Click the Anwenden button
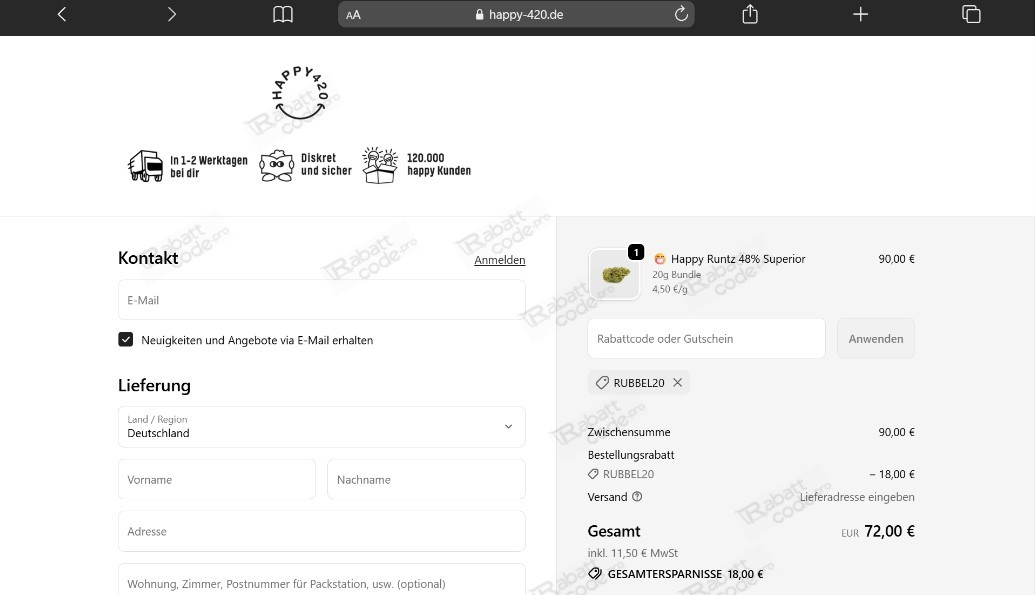1035x595 pixels. coord(876,339)
